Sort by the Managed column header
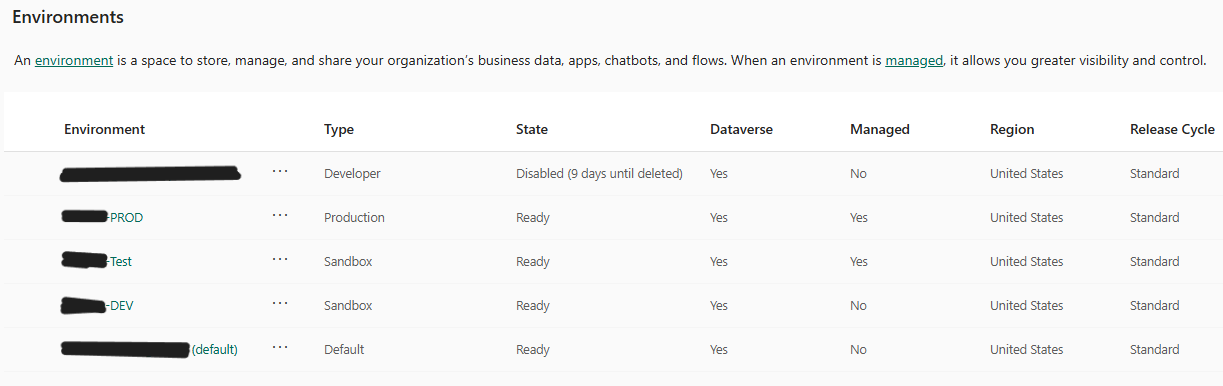Image resolution: width=1223 pixels, height=386 pixels. 880,129
